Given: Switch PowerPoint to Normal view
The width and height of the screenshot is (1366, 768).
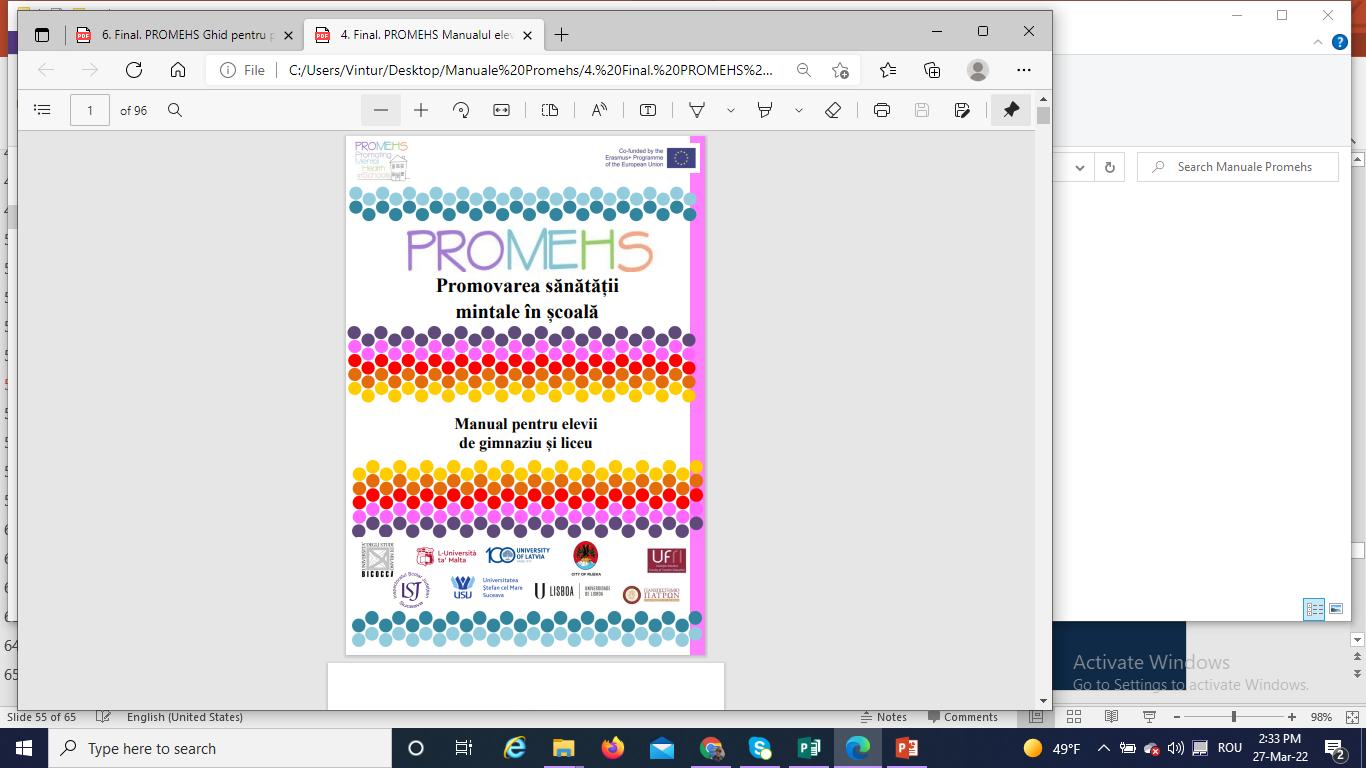Looking at the screenshot, I should tap(1036, 717).
